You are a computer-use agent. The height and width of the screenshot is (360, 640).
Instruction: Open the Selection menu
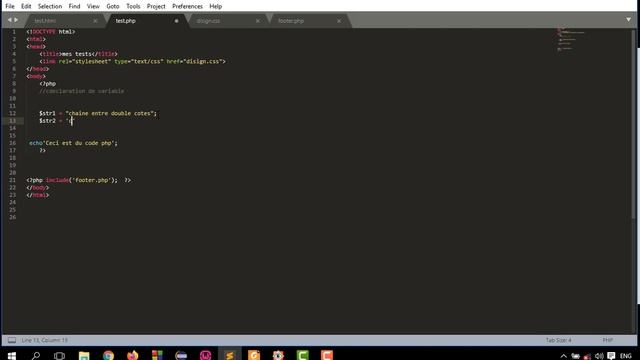pyautogui.click(x=50, y=6)
